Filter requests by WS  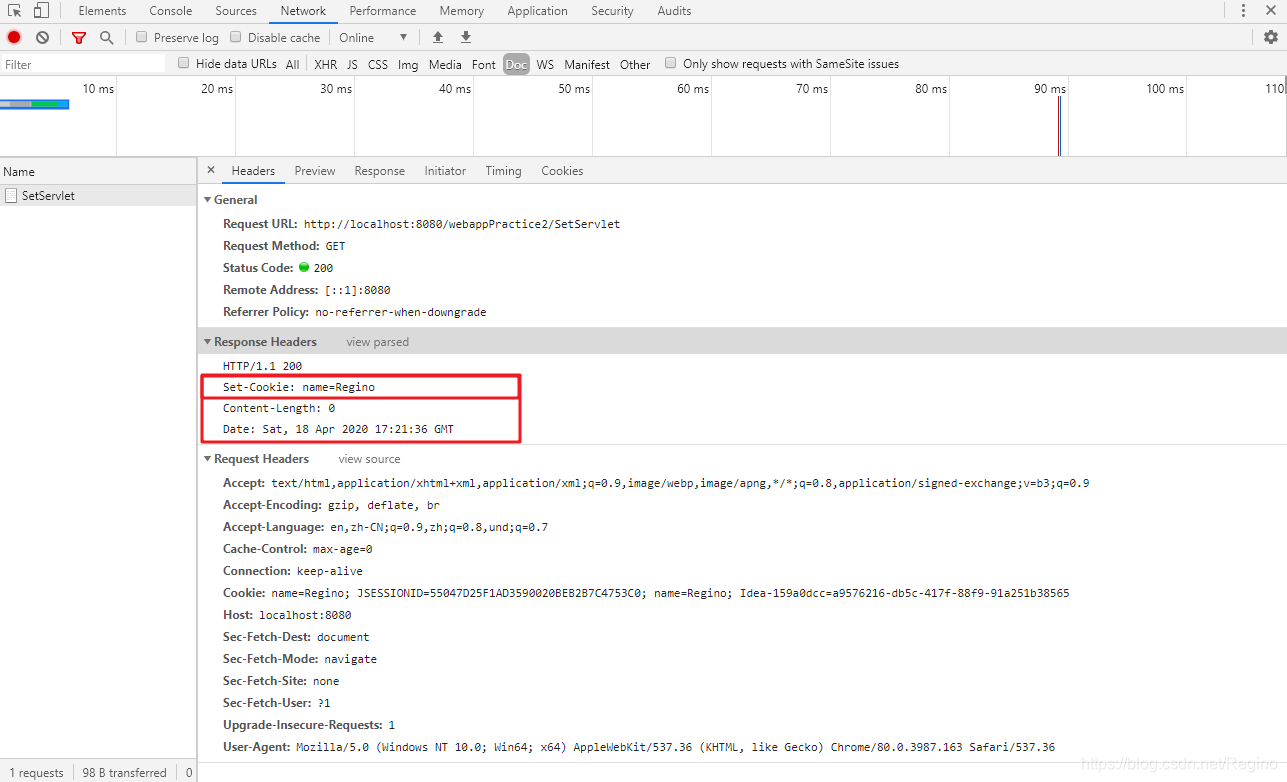click(x=545, y=64)
